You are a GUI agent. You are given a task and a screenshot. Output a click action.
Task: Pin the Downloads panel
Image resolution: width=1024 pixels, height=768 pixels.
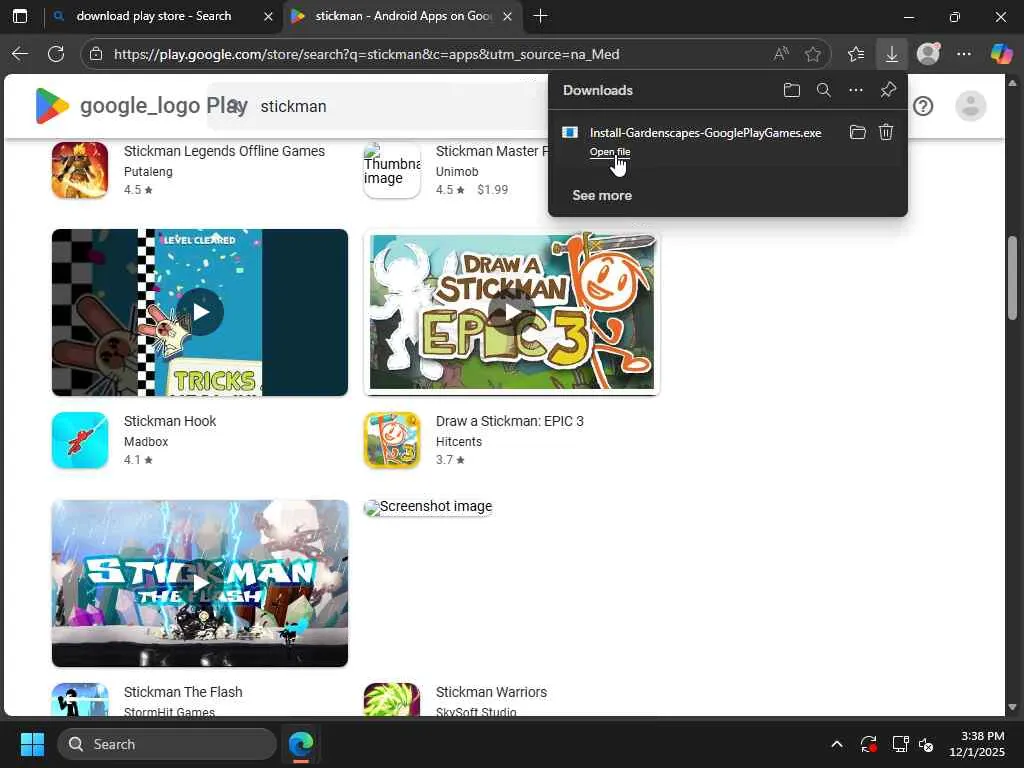(x=888, y=90)
